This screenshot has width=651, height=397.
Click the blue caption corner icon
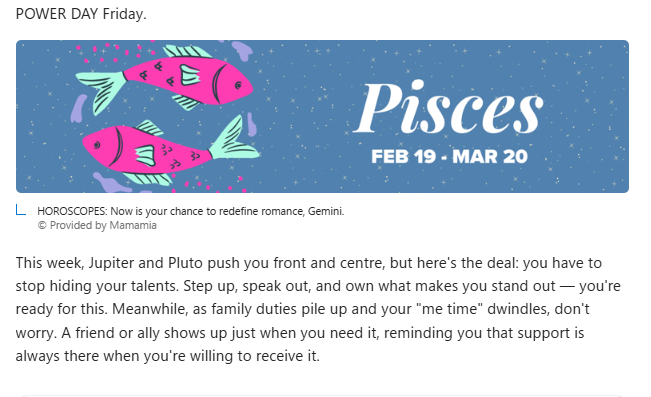(x=21, y=210)
